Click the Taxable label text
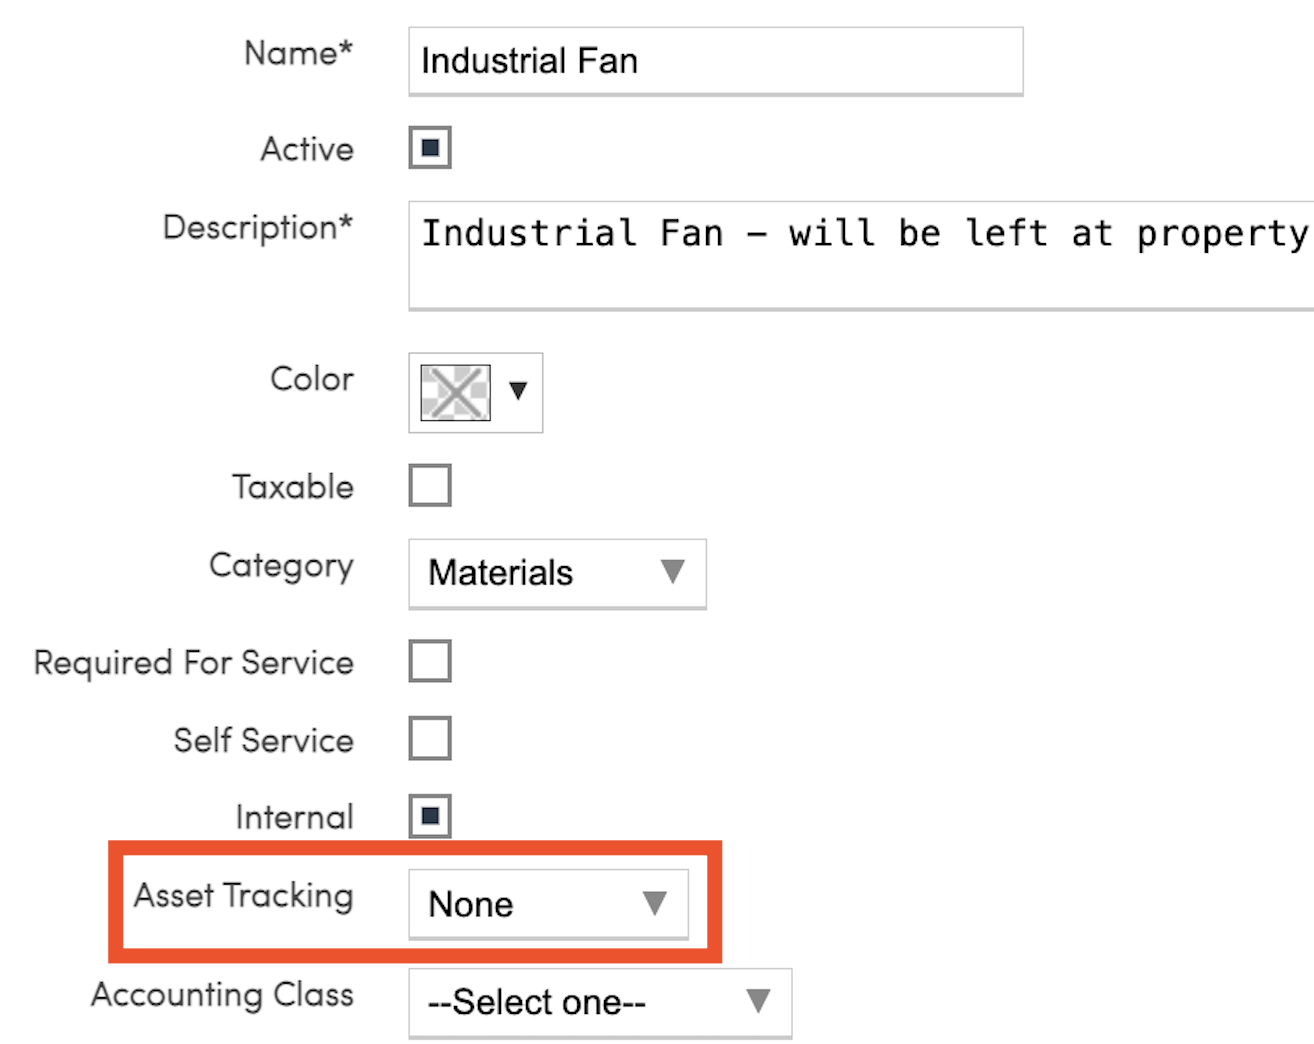The width and height of the screenshot is (1314, 1044). click(x=292, y=487)
